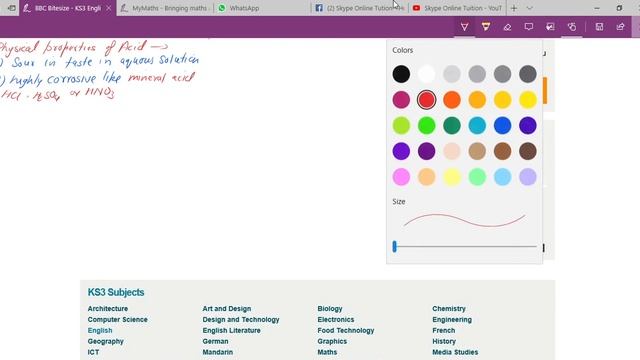Pick the dark brown color swatch
Image resolution: width=640 pixels, height=360 pixels.
[528, 151]
